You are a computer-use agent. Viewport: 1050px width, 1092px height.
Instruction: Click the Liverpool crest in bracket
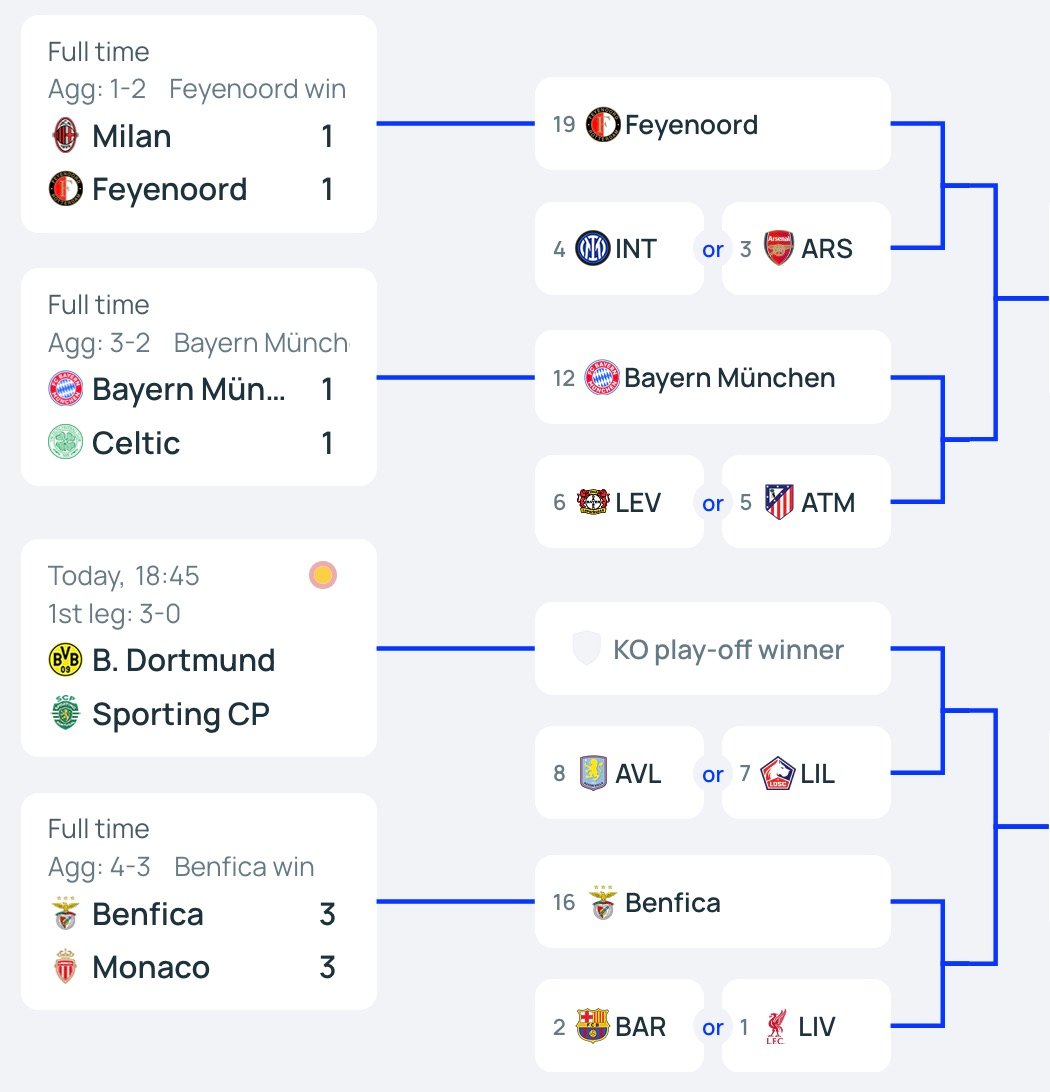coord(775,1026)
